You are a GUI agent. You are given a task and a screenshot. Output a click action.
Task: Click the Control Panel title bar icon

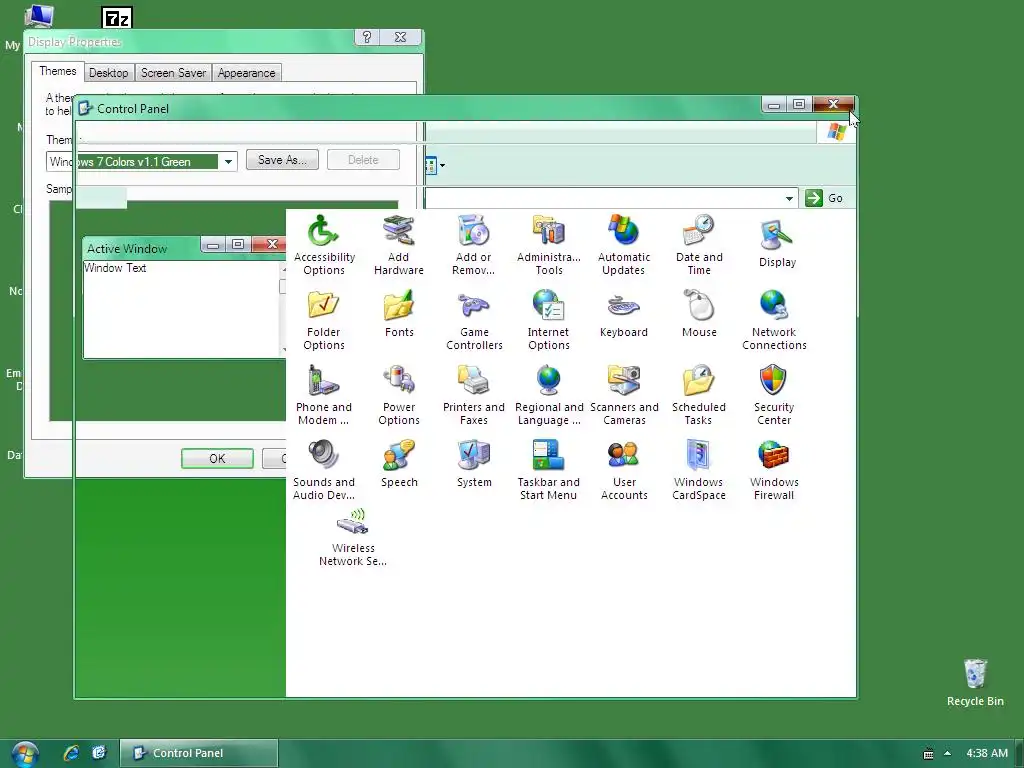(85, 108)
